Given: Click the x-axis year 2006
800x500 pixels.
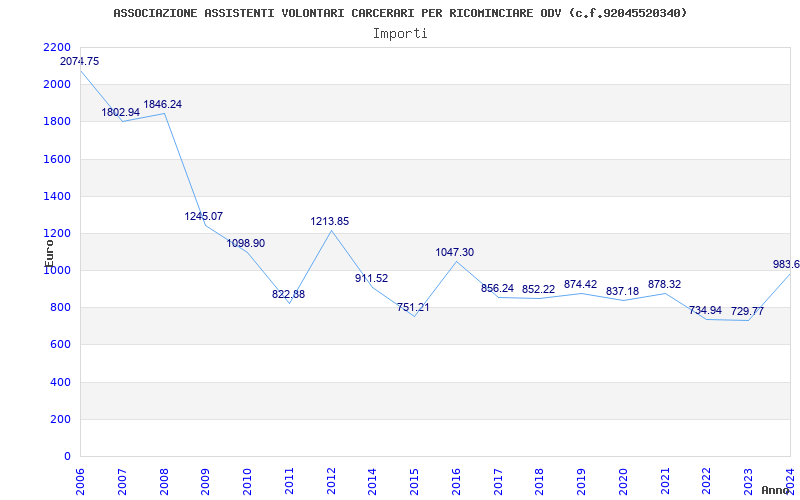Looking at the screenshot, I should point(80,481).
